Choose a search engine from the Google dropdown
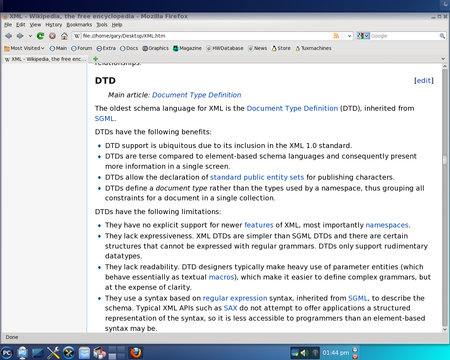450x360 pixels. point(363,36)
